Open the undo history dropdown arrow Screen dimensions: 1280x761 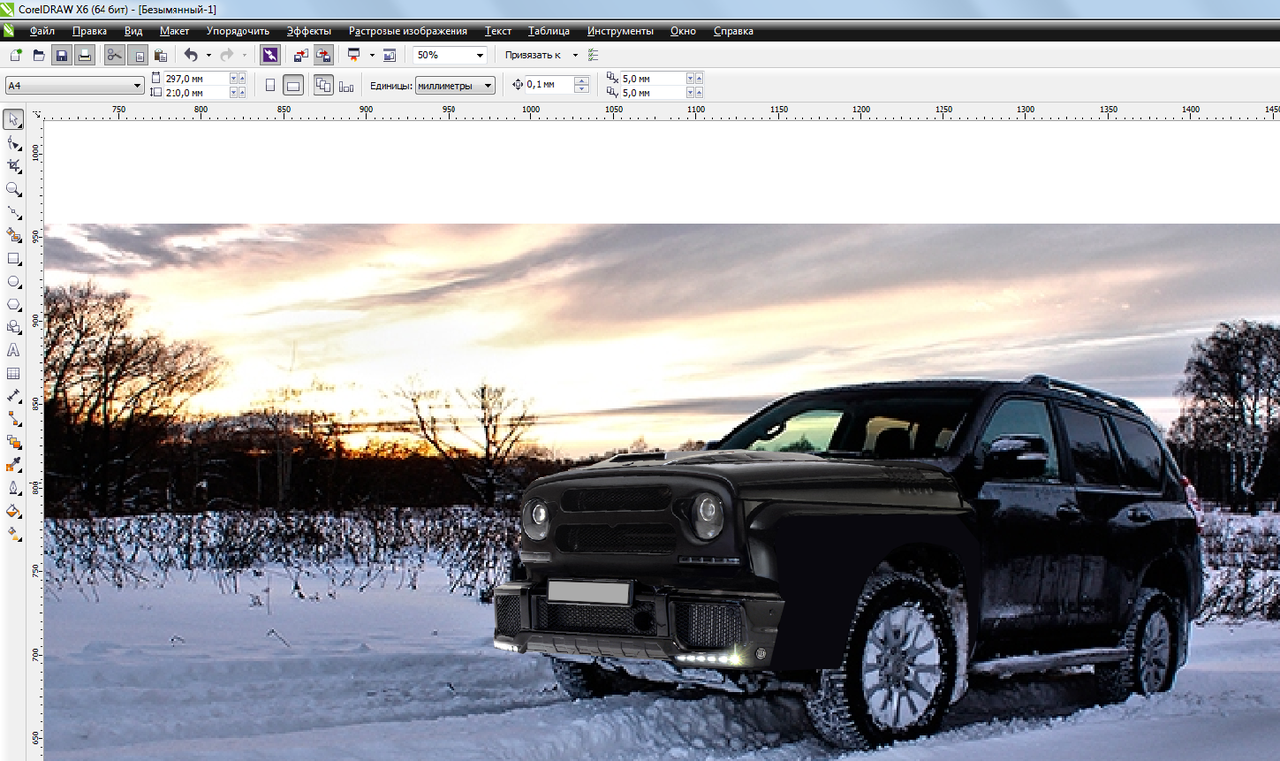point(208,55)
